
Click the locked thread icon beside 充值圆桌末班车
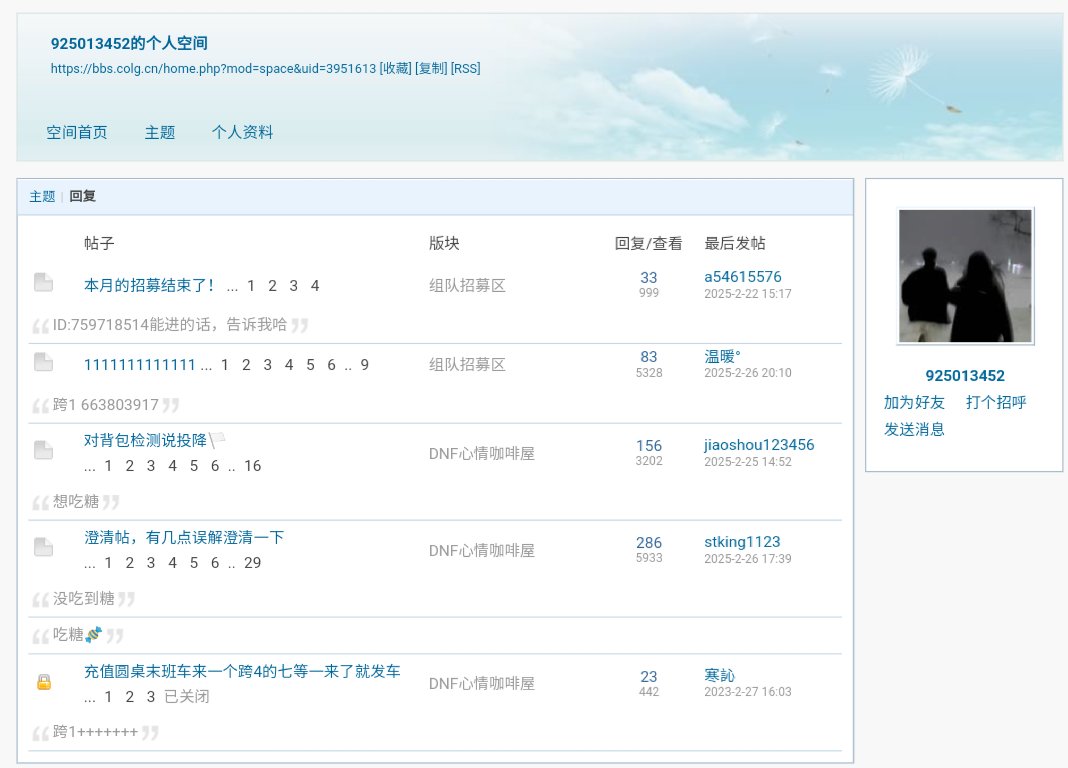point(44,682)
